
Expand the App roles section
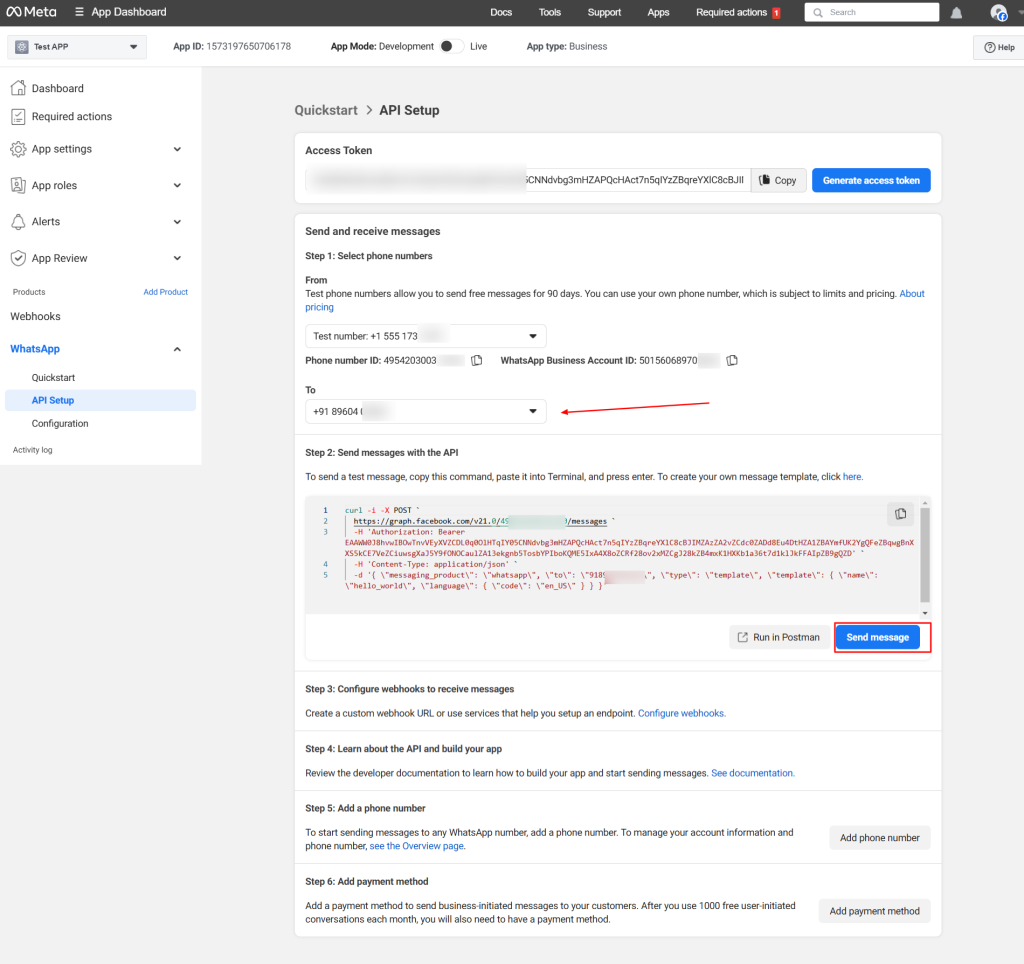[x=177, y=185]
